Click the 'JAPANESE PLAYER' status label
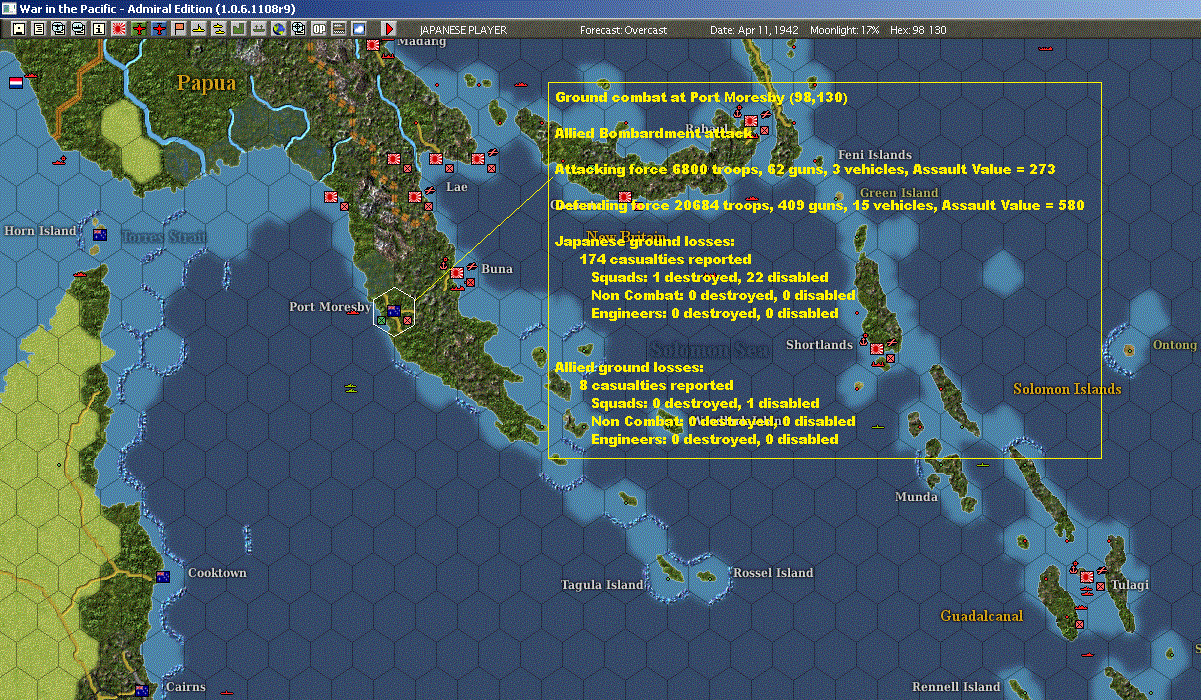 tap(463, 30)
